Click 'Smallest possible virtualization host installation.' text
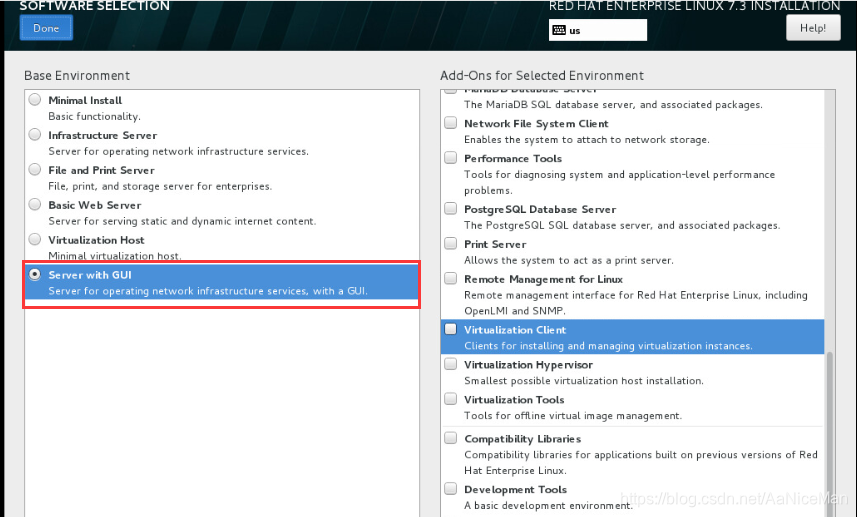This screenshot has width=857, height=517. pos(584,381)
